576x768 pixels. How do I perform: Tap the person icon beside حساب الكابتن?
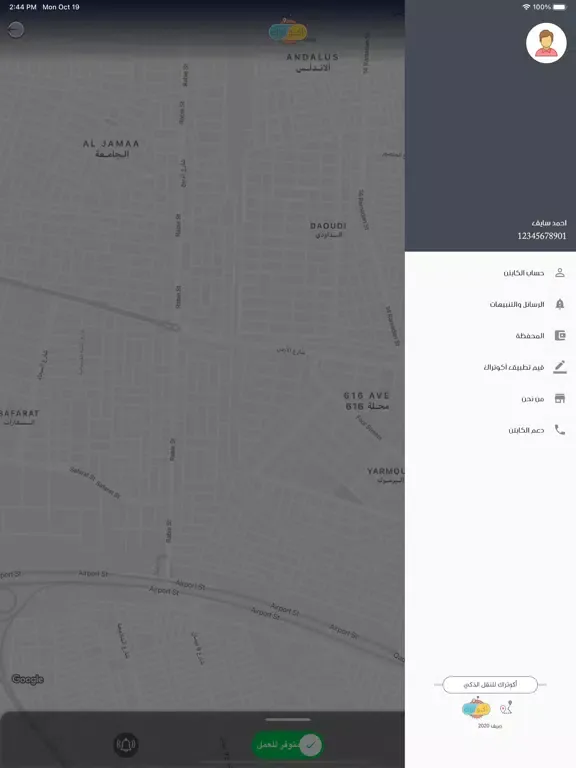pyautogui.click(x=560, y=273)
